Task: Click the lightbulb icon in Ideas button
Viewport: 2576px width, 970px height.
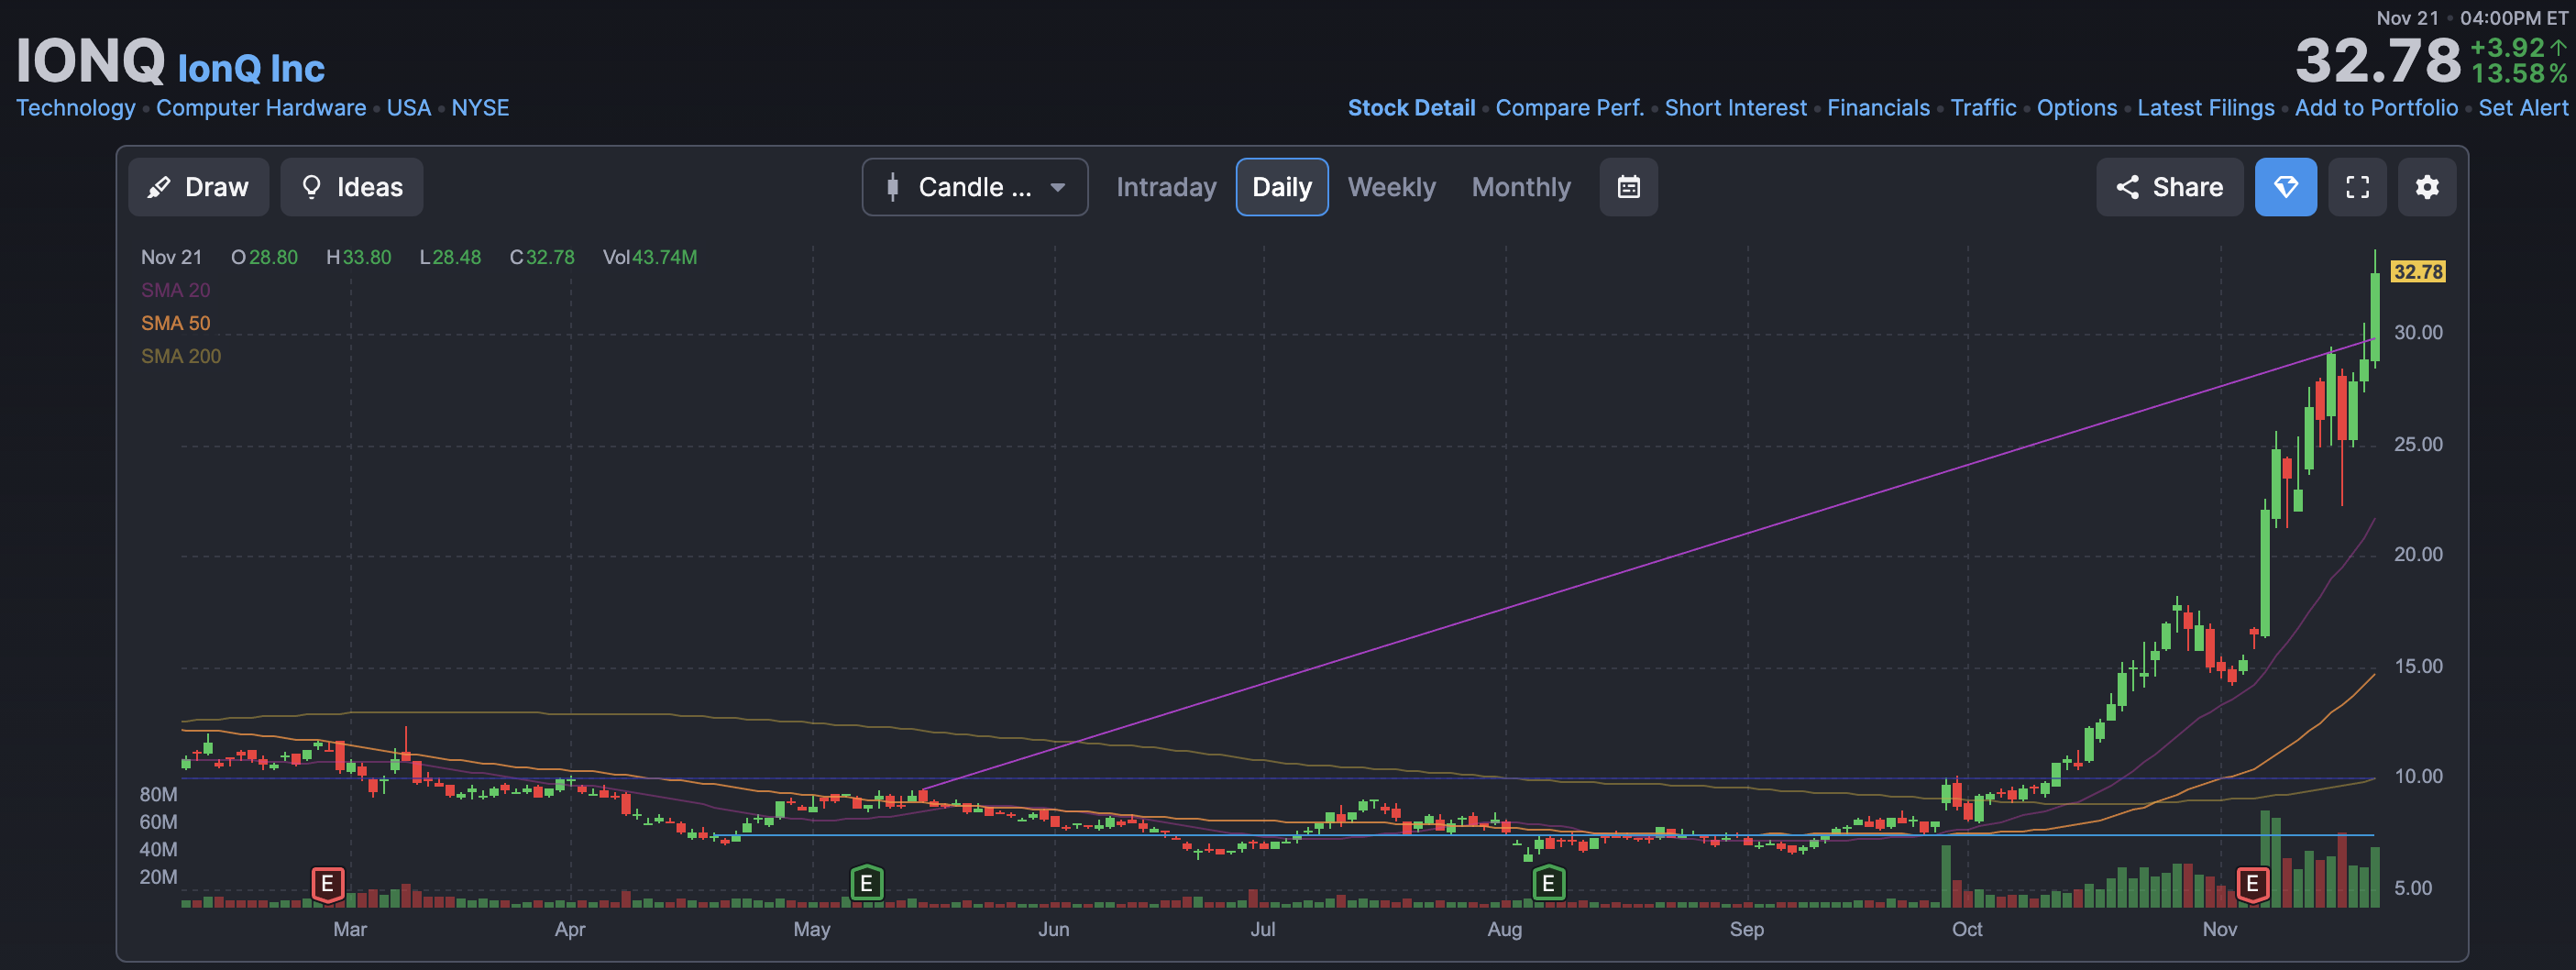Action: [x=311, y=187]
